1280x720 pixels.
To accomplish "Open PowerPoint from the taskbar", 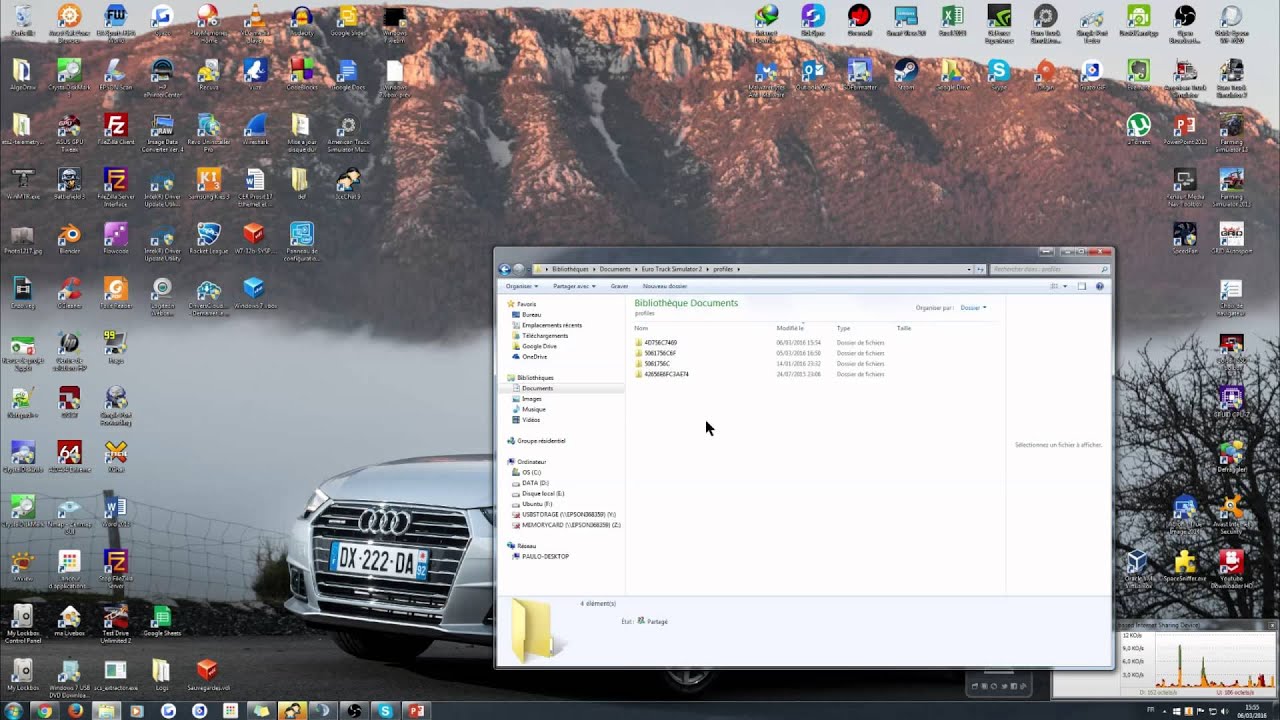I will [x=416, y=711].
